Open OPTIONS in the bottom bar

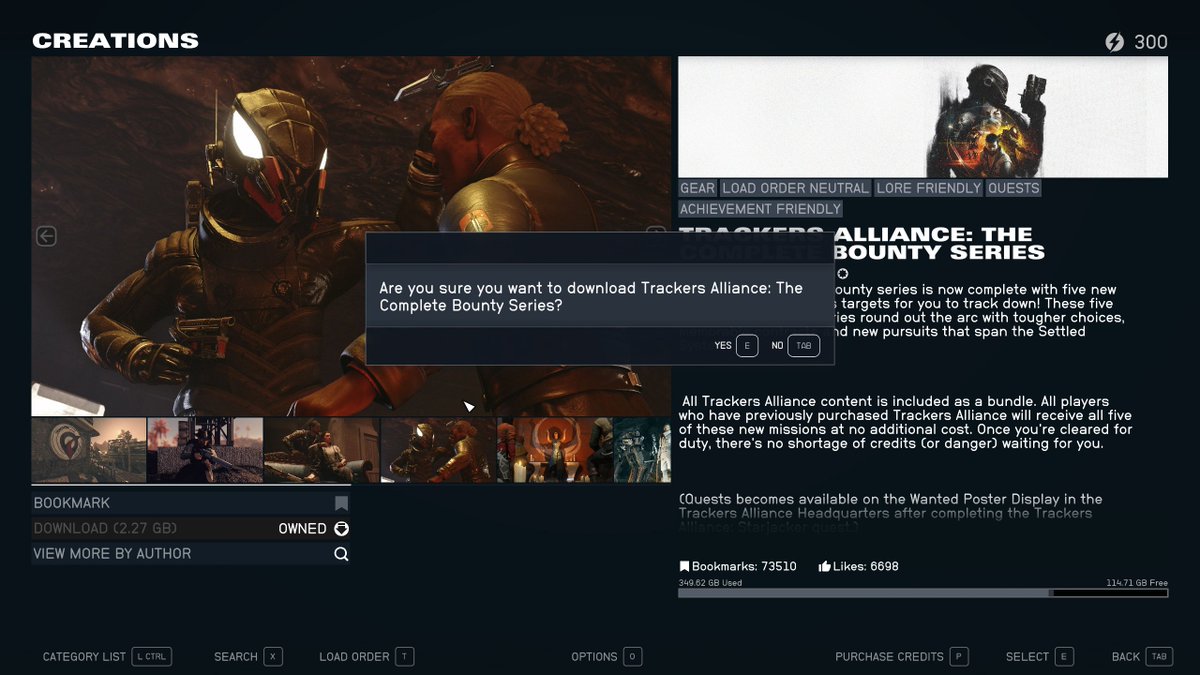(x=594, y=657)
